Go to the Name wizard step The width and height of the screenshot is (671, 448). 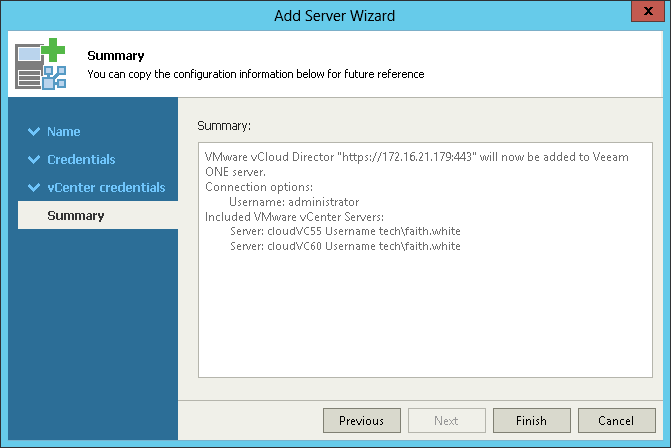tap(64, 131)
